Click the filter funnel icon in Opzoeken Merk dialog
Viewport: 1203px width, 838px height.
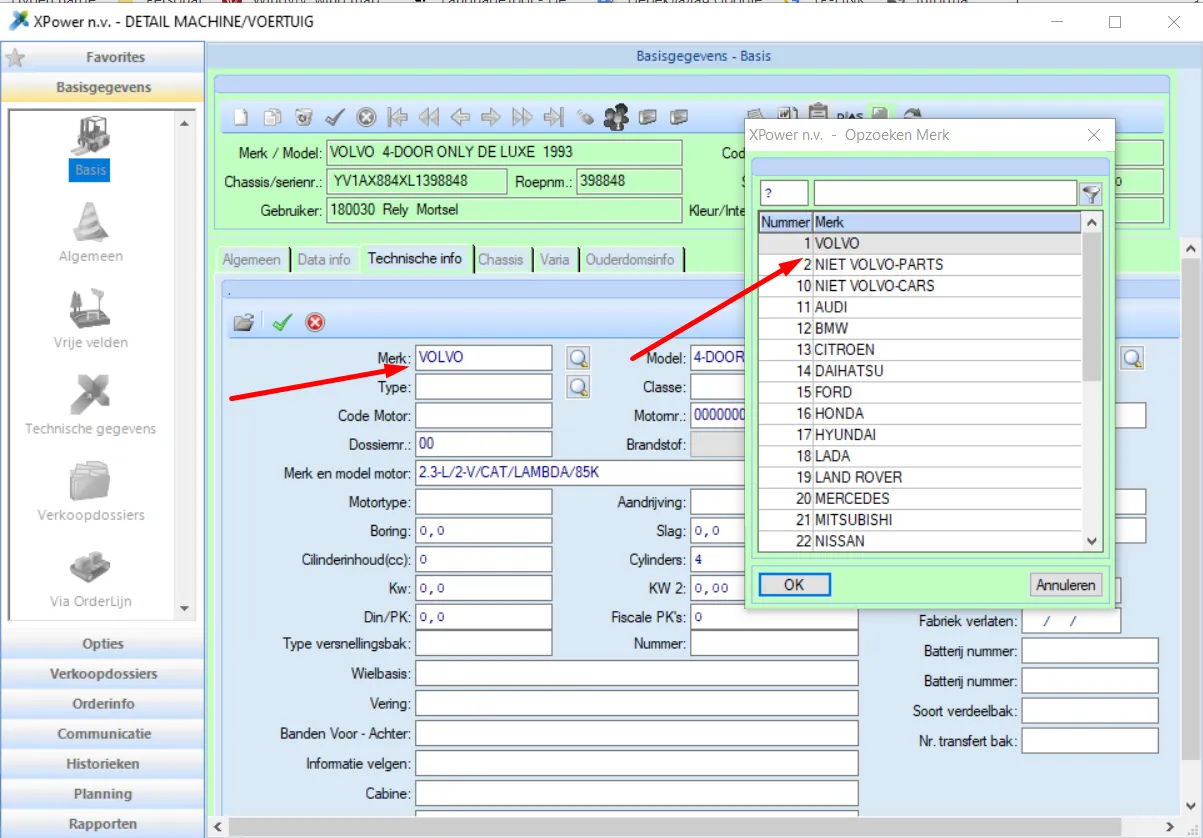(1091, 193)
